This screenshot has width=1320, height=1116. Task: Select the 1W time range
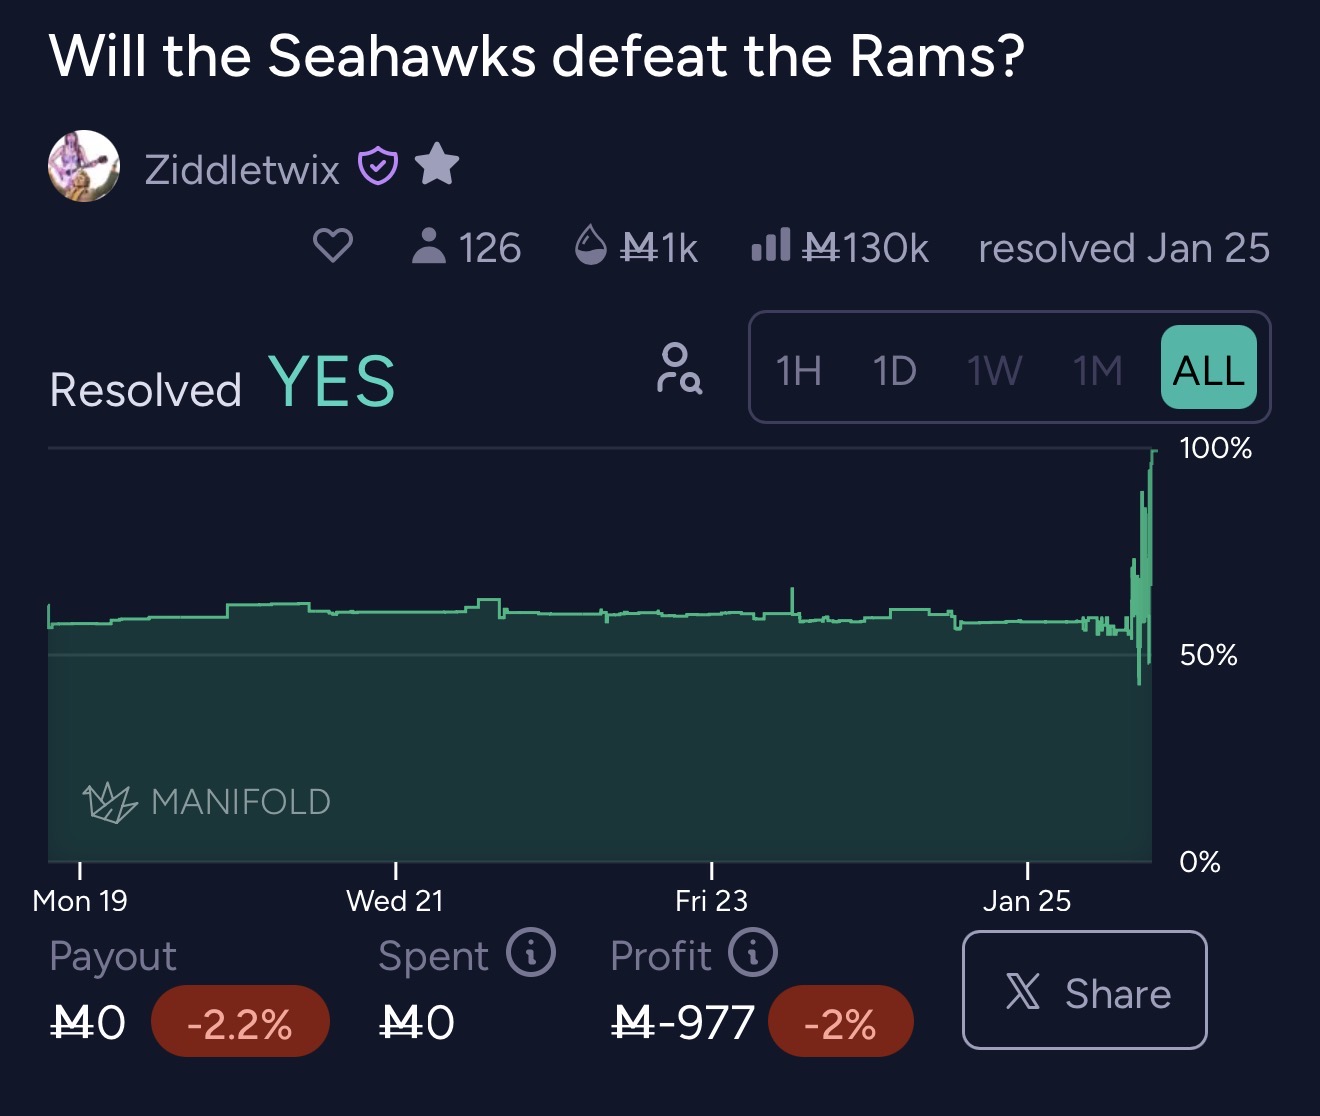tap(995, 370)
